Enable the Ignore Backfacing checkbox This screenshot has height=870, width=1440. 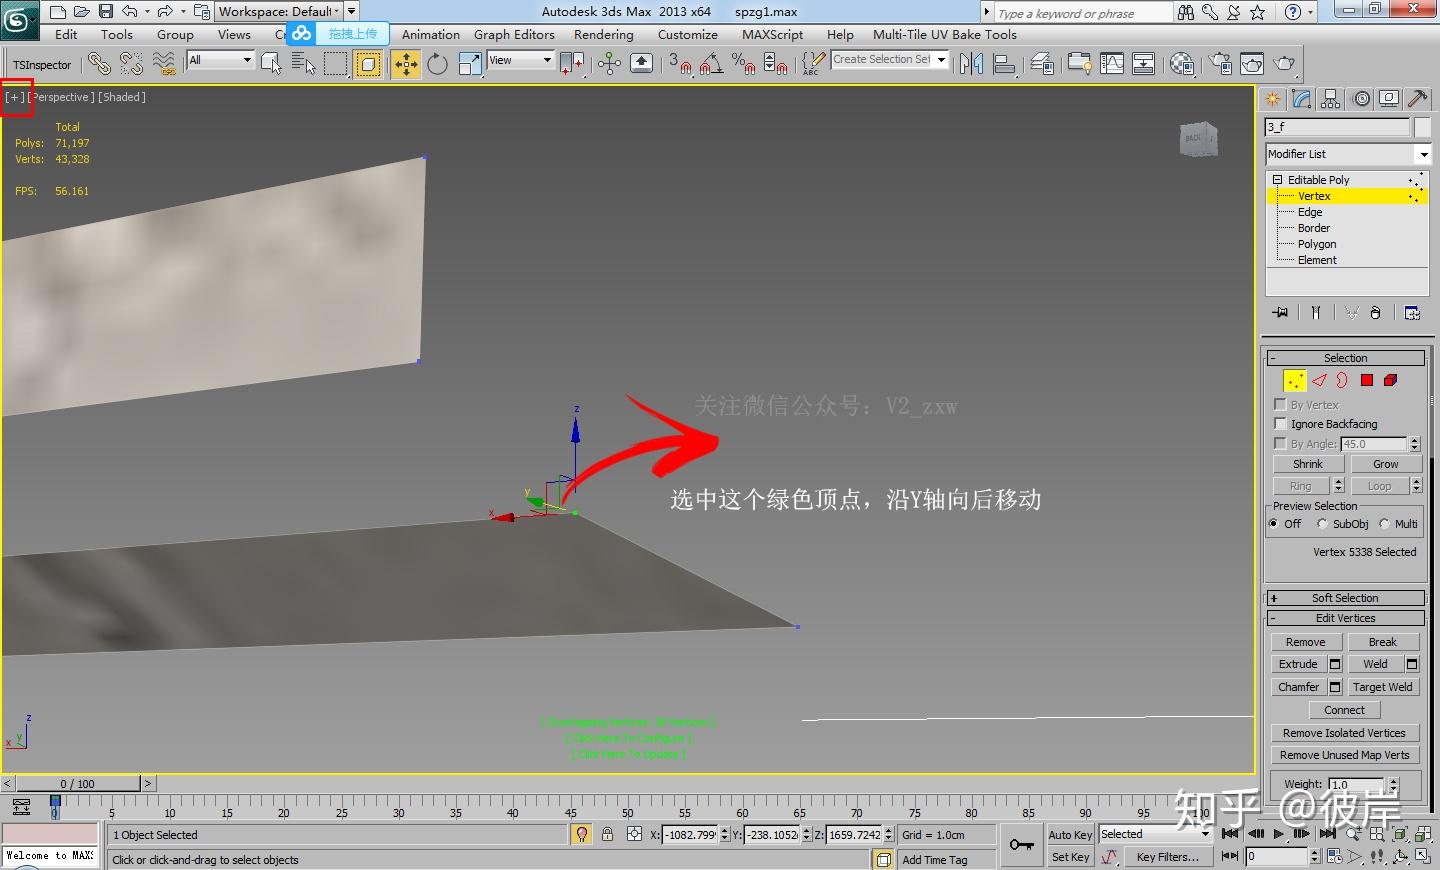pos(1280,424)
